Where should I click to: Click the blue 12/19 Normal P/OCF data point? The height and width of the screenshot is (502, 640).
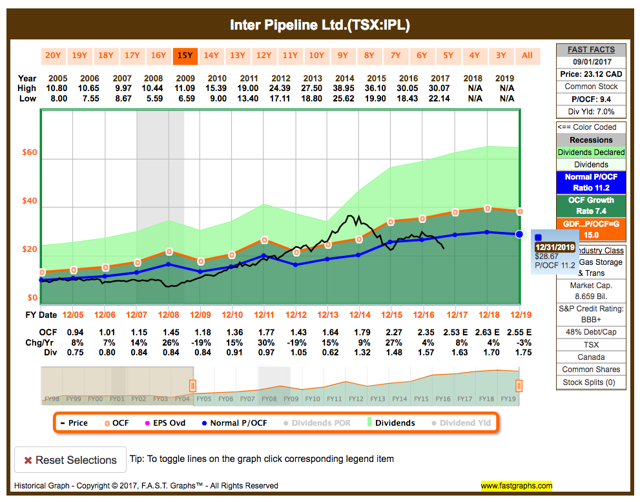519,234
